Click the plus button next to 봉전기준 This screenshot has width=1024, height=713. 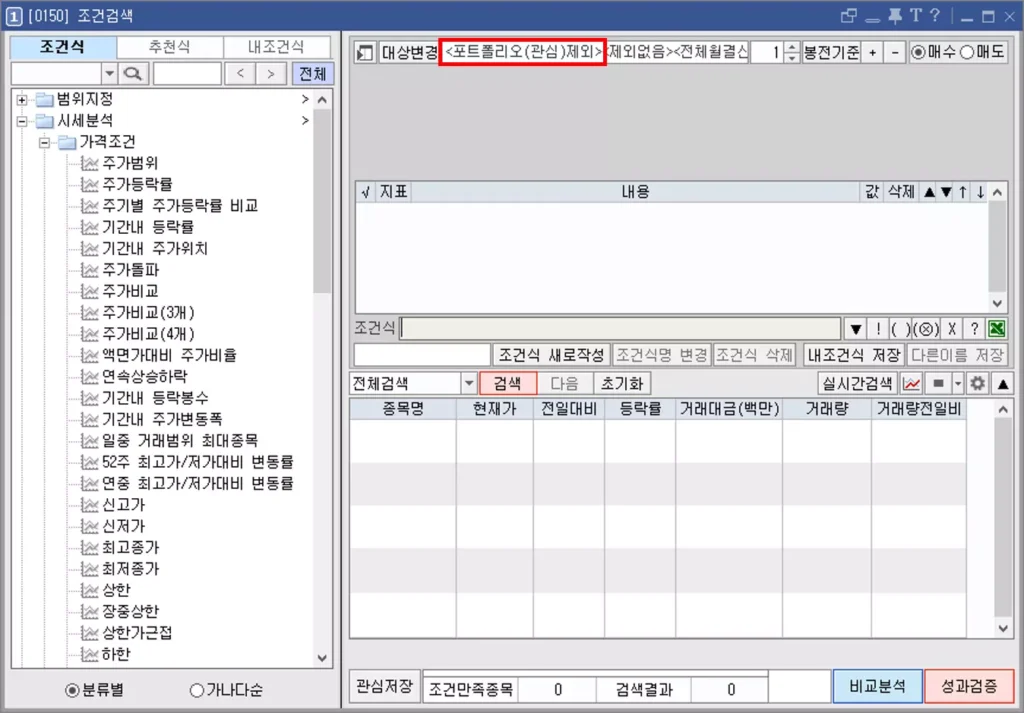872,52
